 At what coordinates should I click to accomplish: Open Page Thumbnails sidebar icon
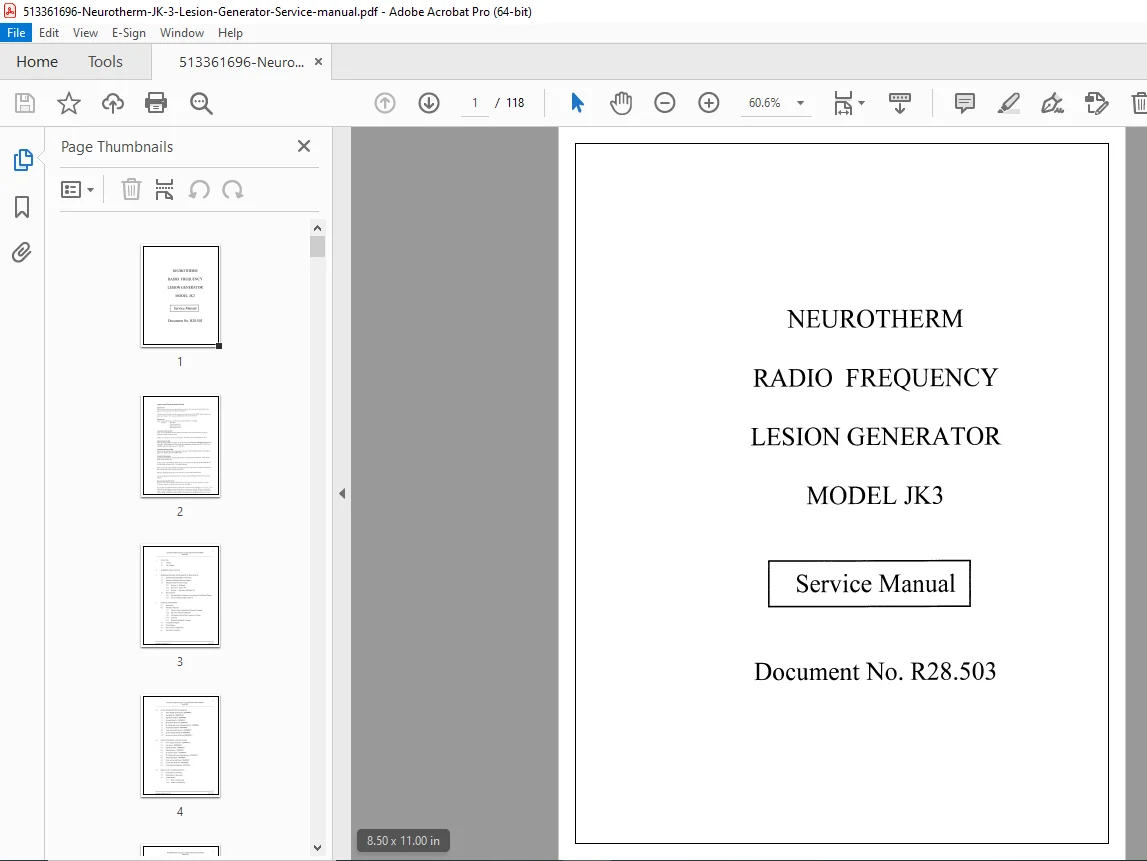(x=23, y=160)
